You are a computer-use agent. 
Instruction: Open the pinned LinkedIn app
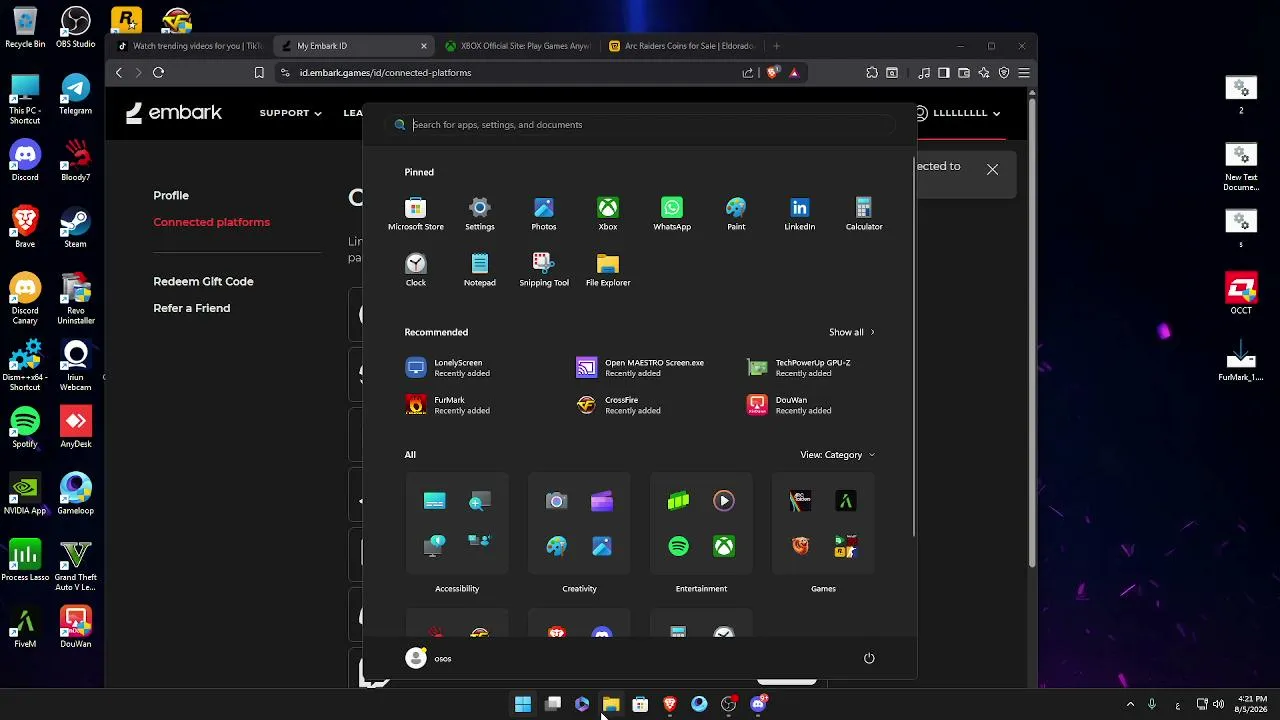(799, 214)
